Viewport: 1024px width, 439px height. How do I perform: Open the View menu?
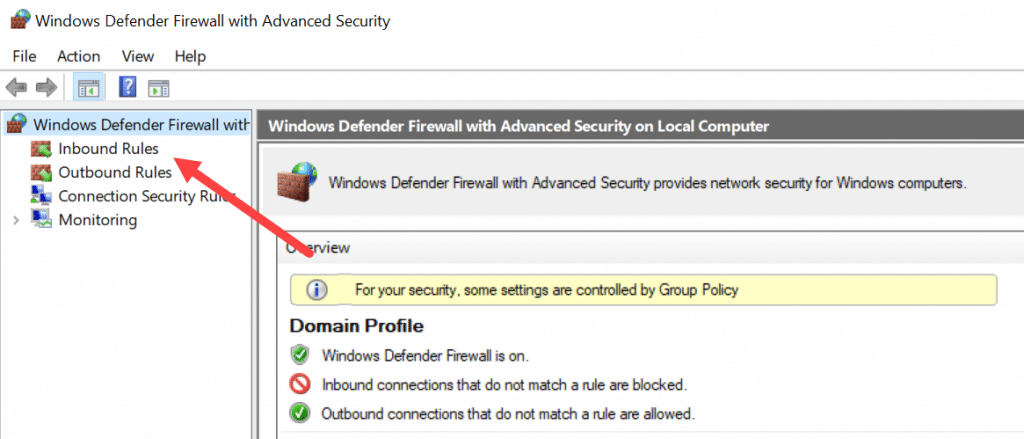tap(137, 56)
